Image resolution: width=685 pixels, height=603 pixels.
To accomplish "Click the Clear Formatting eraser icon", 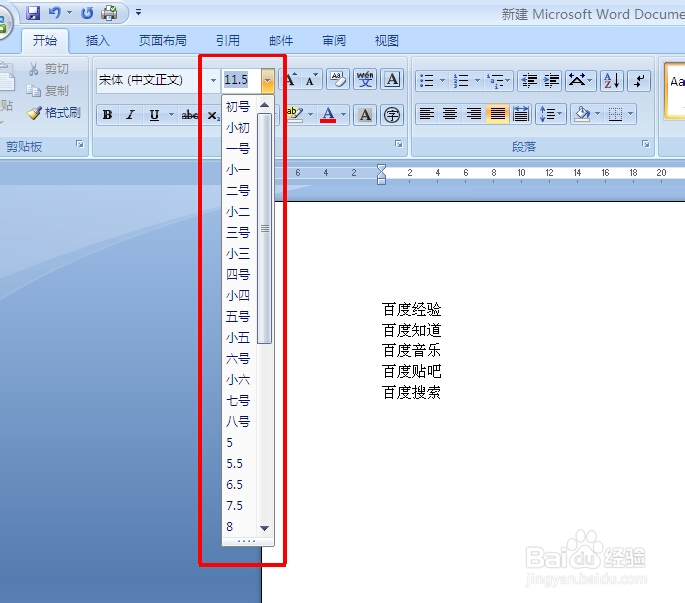I will [x=338, y=80].
